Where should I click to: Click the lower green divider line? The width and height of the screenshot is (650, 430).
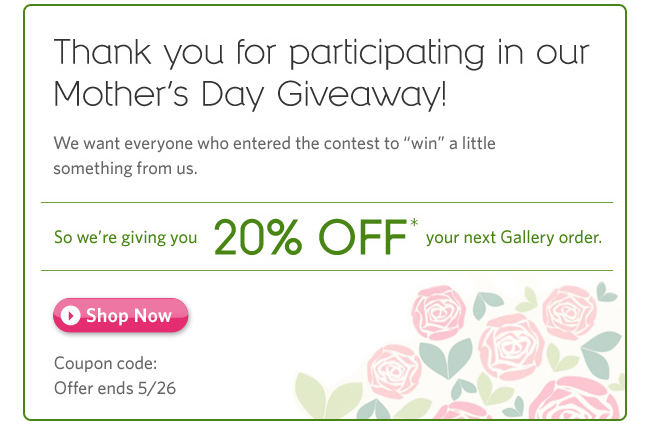click(x=326, y=270)
